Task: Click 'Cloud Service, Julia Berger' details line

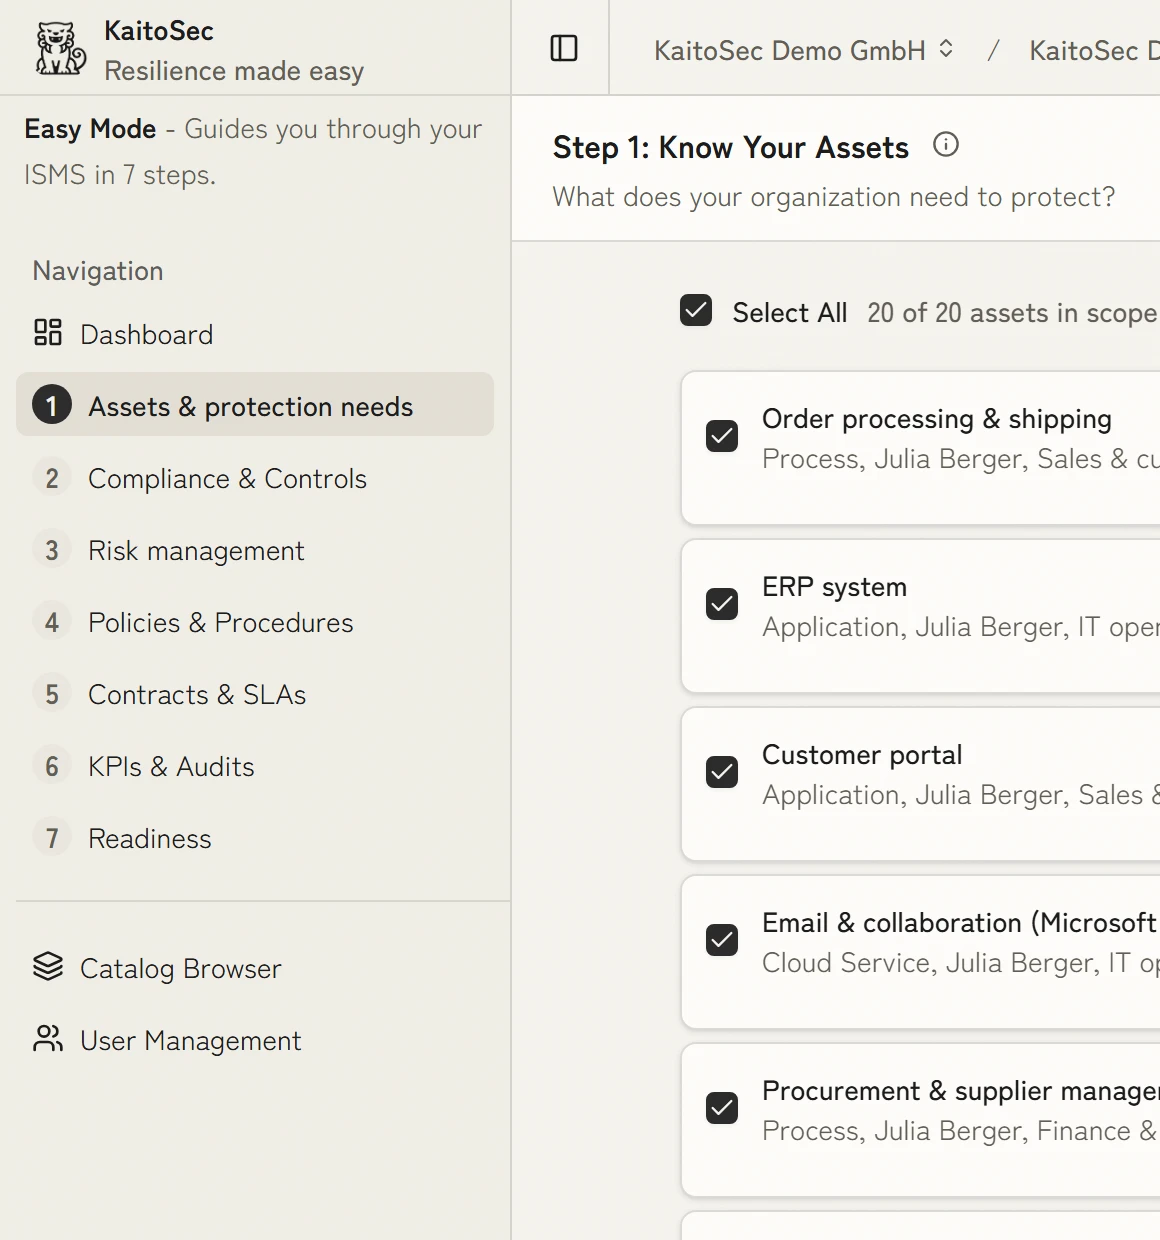Action: (x=960, y=963)
